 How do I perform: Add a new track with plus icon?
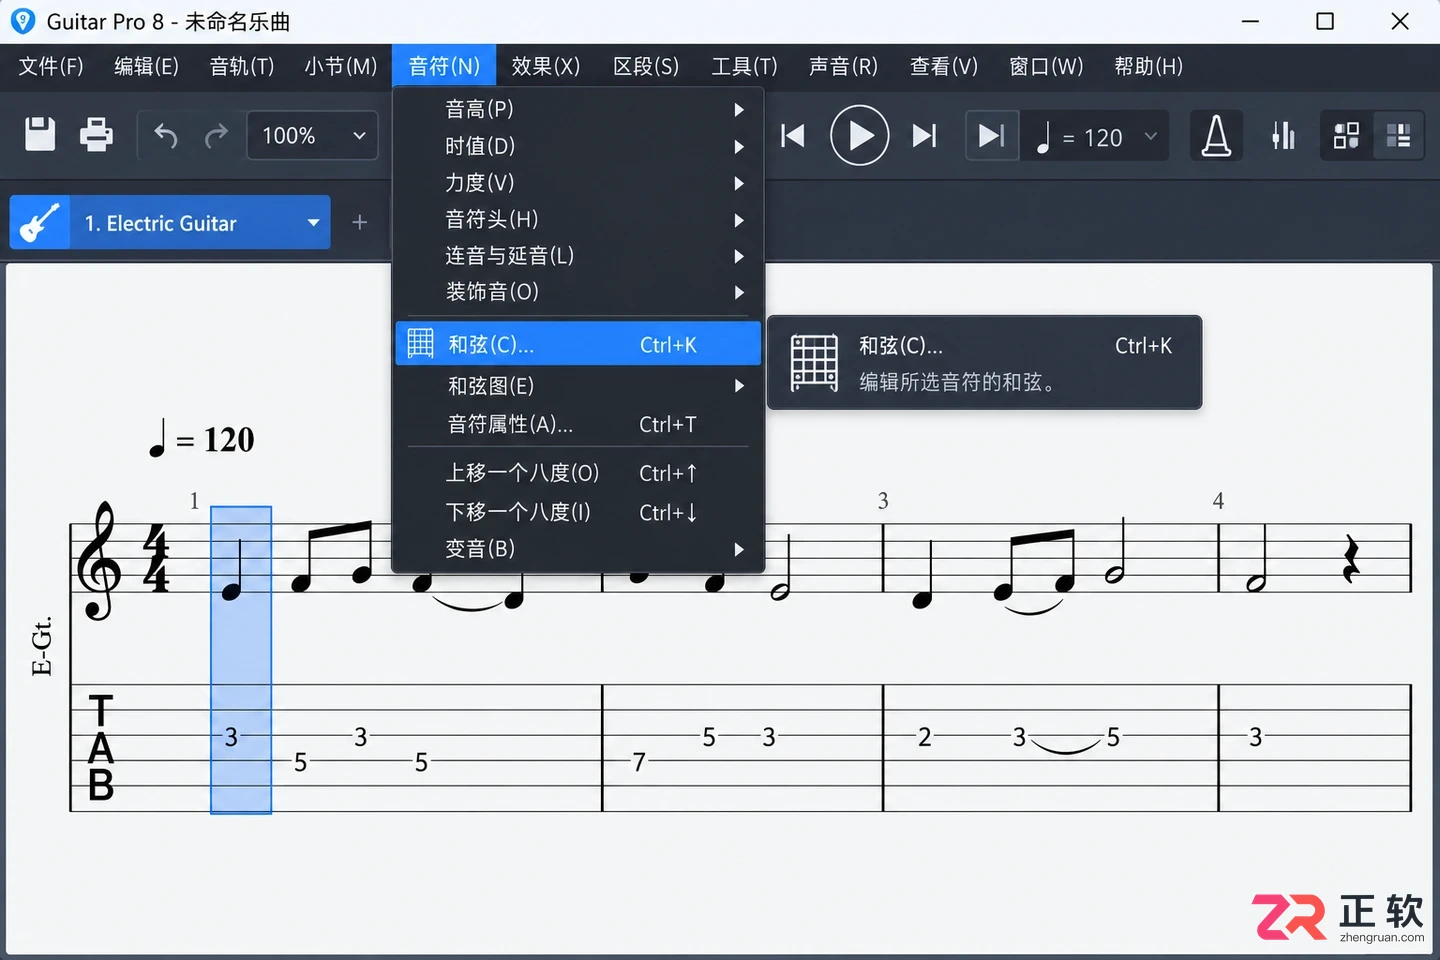[360, 222]
